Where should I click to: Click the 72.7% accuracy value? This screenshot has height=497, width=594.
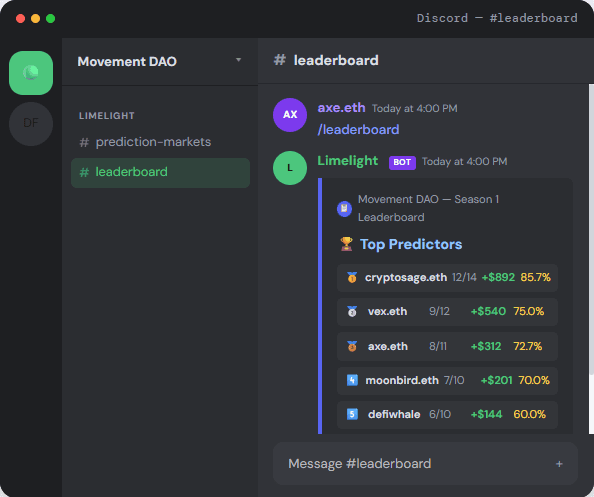coord(527,346)
